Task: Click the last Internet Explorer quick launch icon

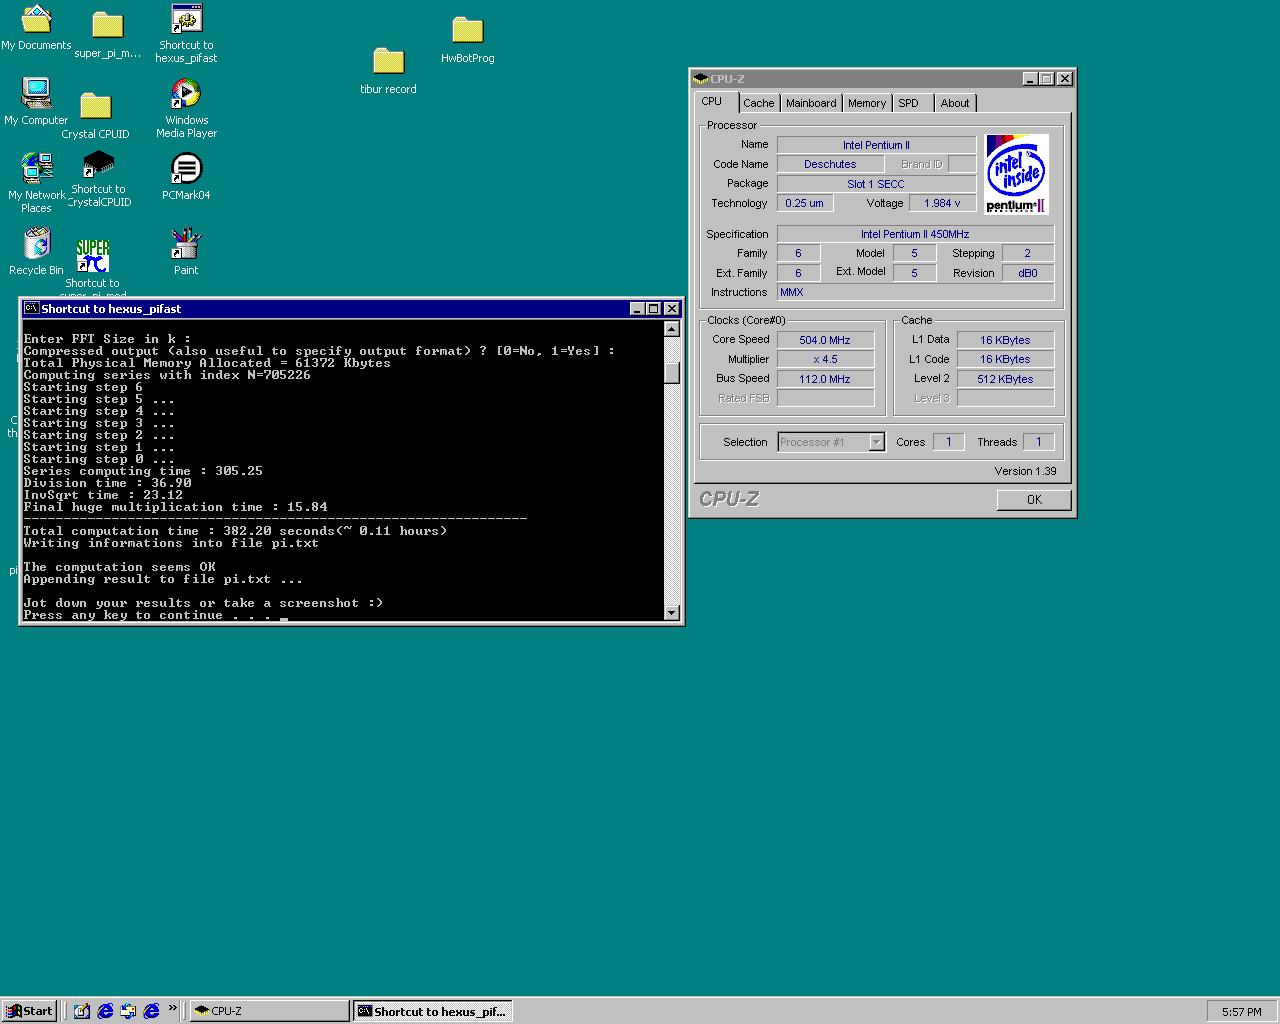Action: (151, 1011)
